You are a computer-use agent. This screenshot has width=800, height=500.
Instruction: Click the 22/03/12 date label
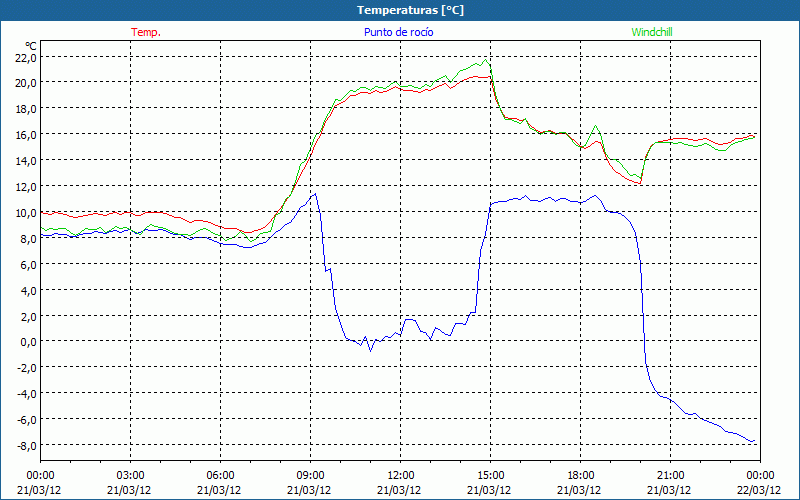pyautogui.click(x=759, y=490)
